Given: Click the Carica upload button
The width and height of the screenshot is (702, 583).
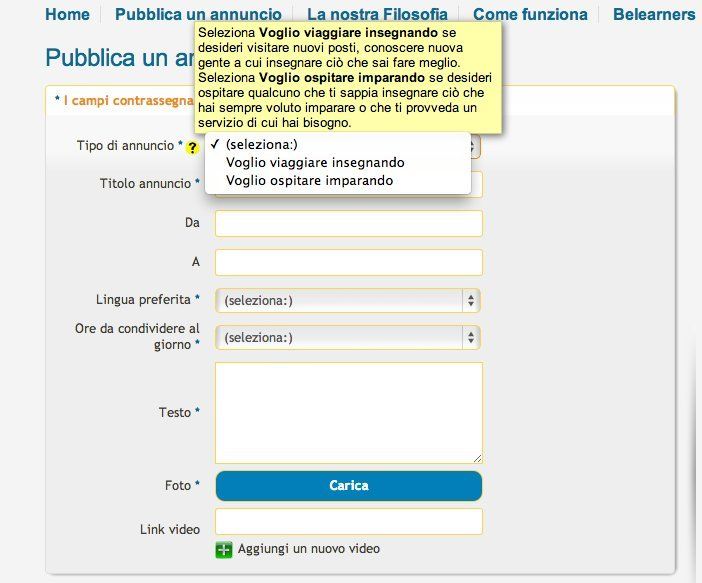Looking at the screenshot, I should [x=349, y=485].
